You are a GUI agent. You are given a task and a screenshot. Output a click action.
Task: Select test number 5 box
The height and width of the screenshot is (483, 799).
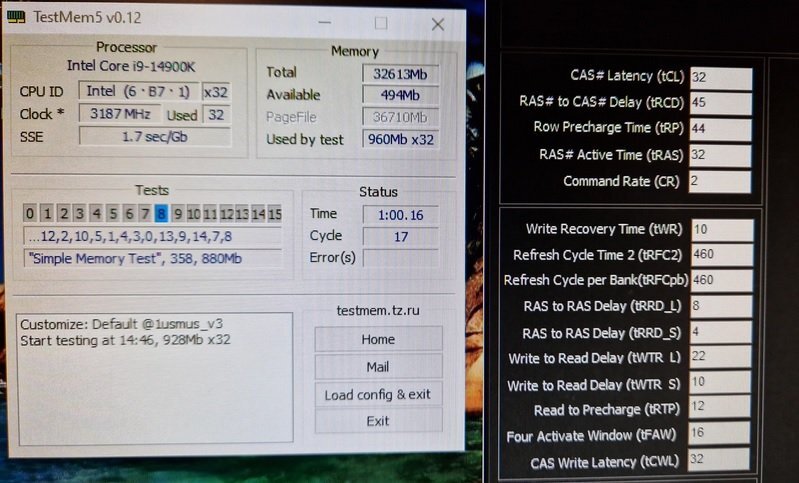pos(113,213)
